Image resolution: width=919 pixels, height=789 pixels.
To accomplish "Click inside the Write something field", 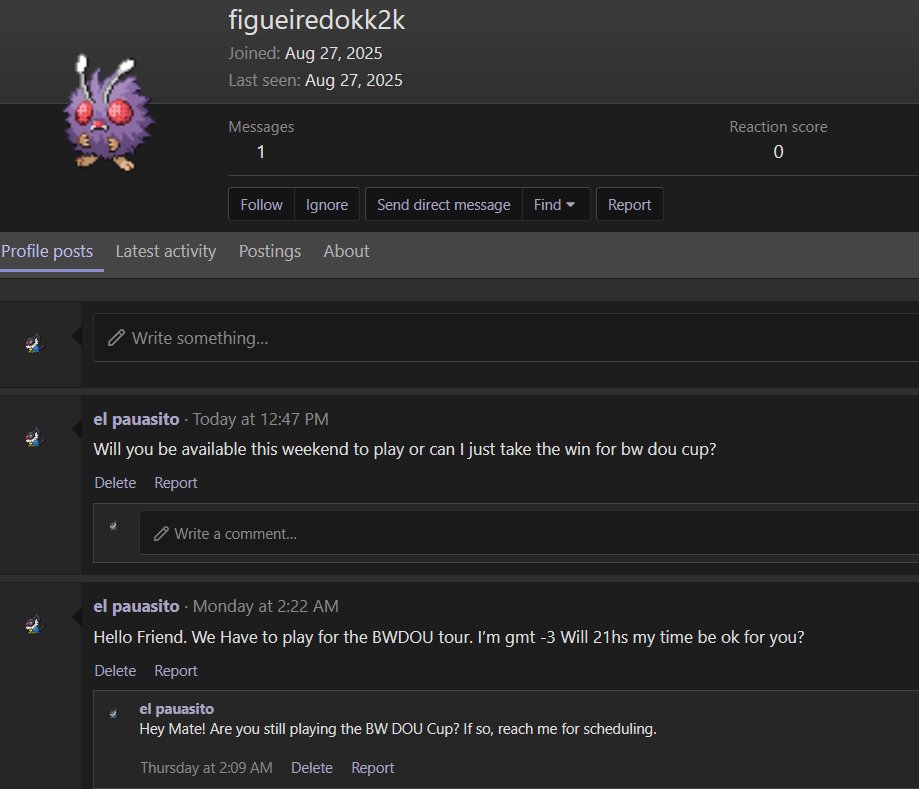I will tap(506, 338).
